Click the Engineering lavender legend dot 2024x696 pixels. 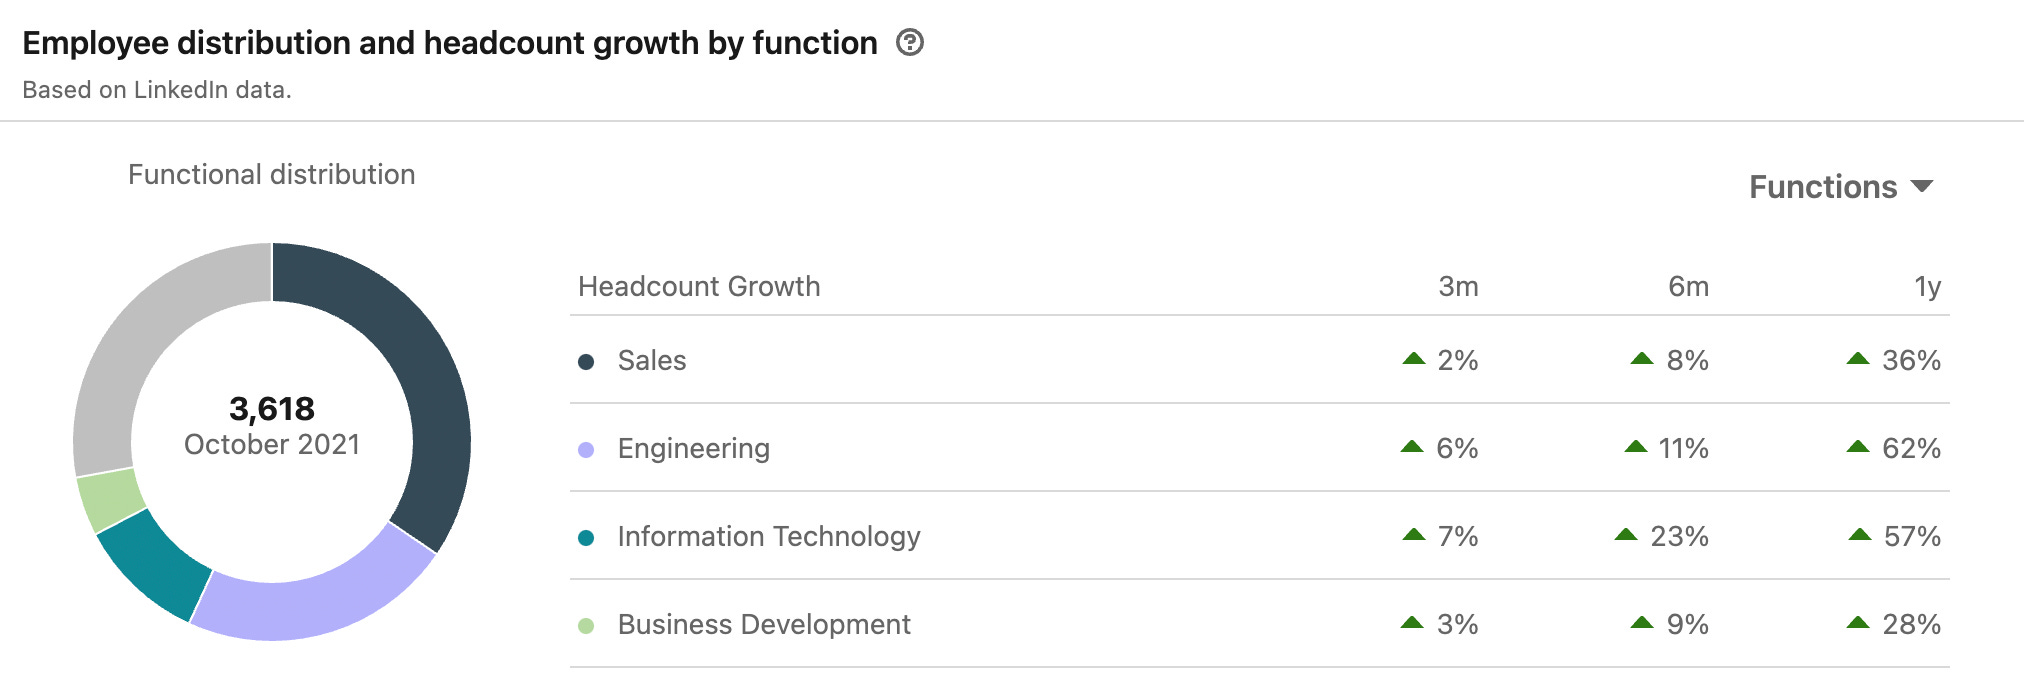pyautogui.click(x=586, y=450)
